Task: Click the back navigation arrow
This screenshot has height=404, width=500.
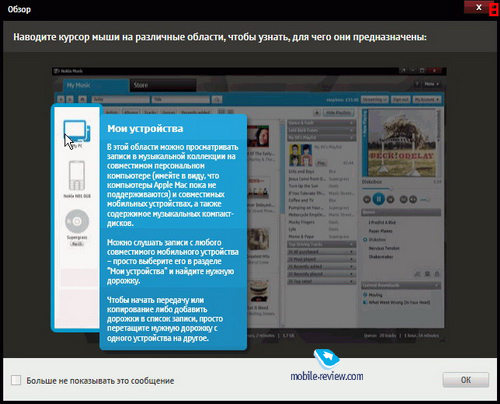Action: 61,99
